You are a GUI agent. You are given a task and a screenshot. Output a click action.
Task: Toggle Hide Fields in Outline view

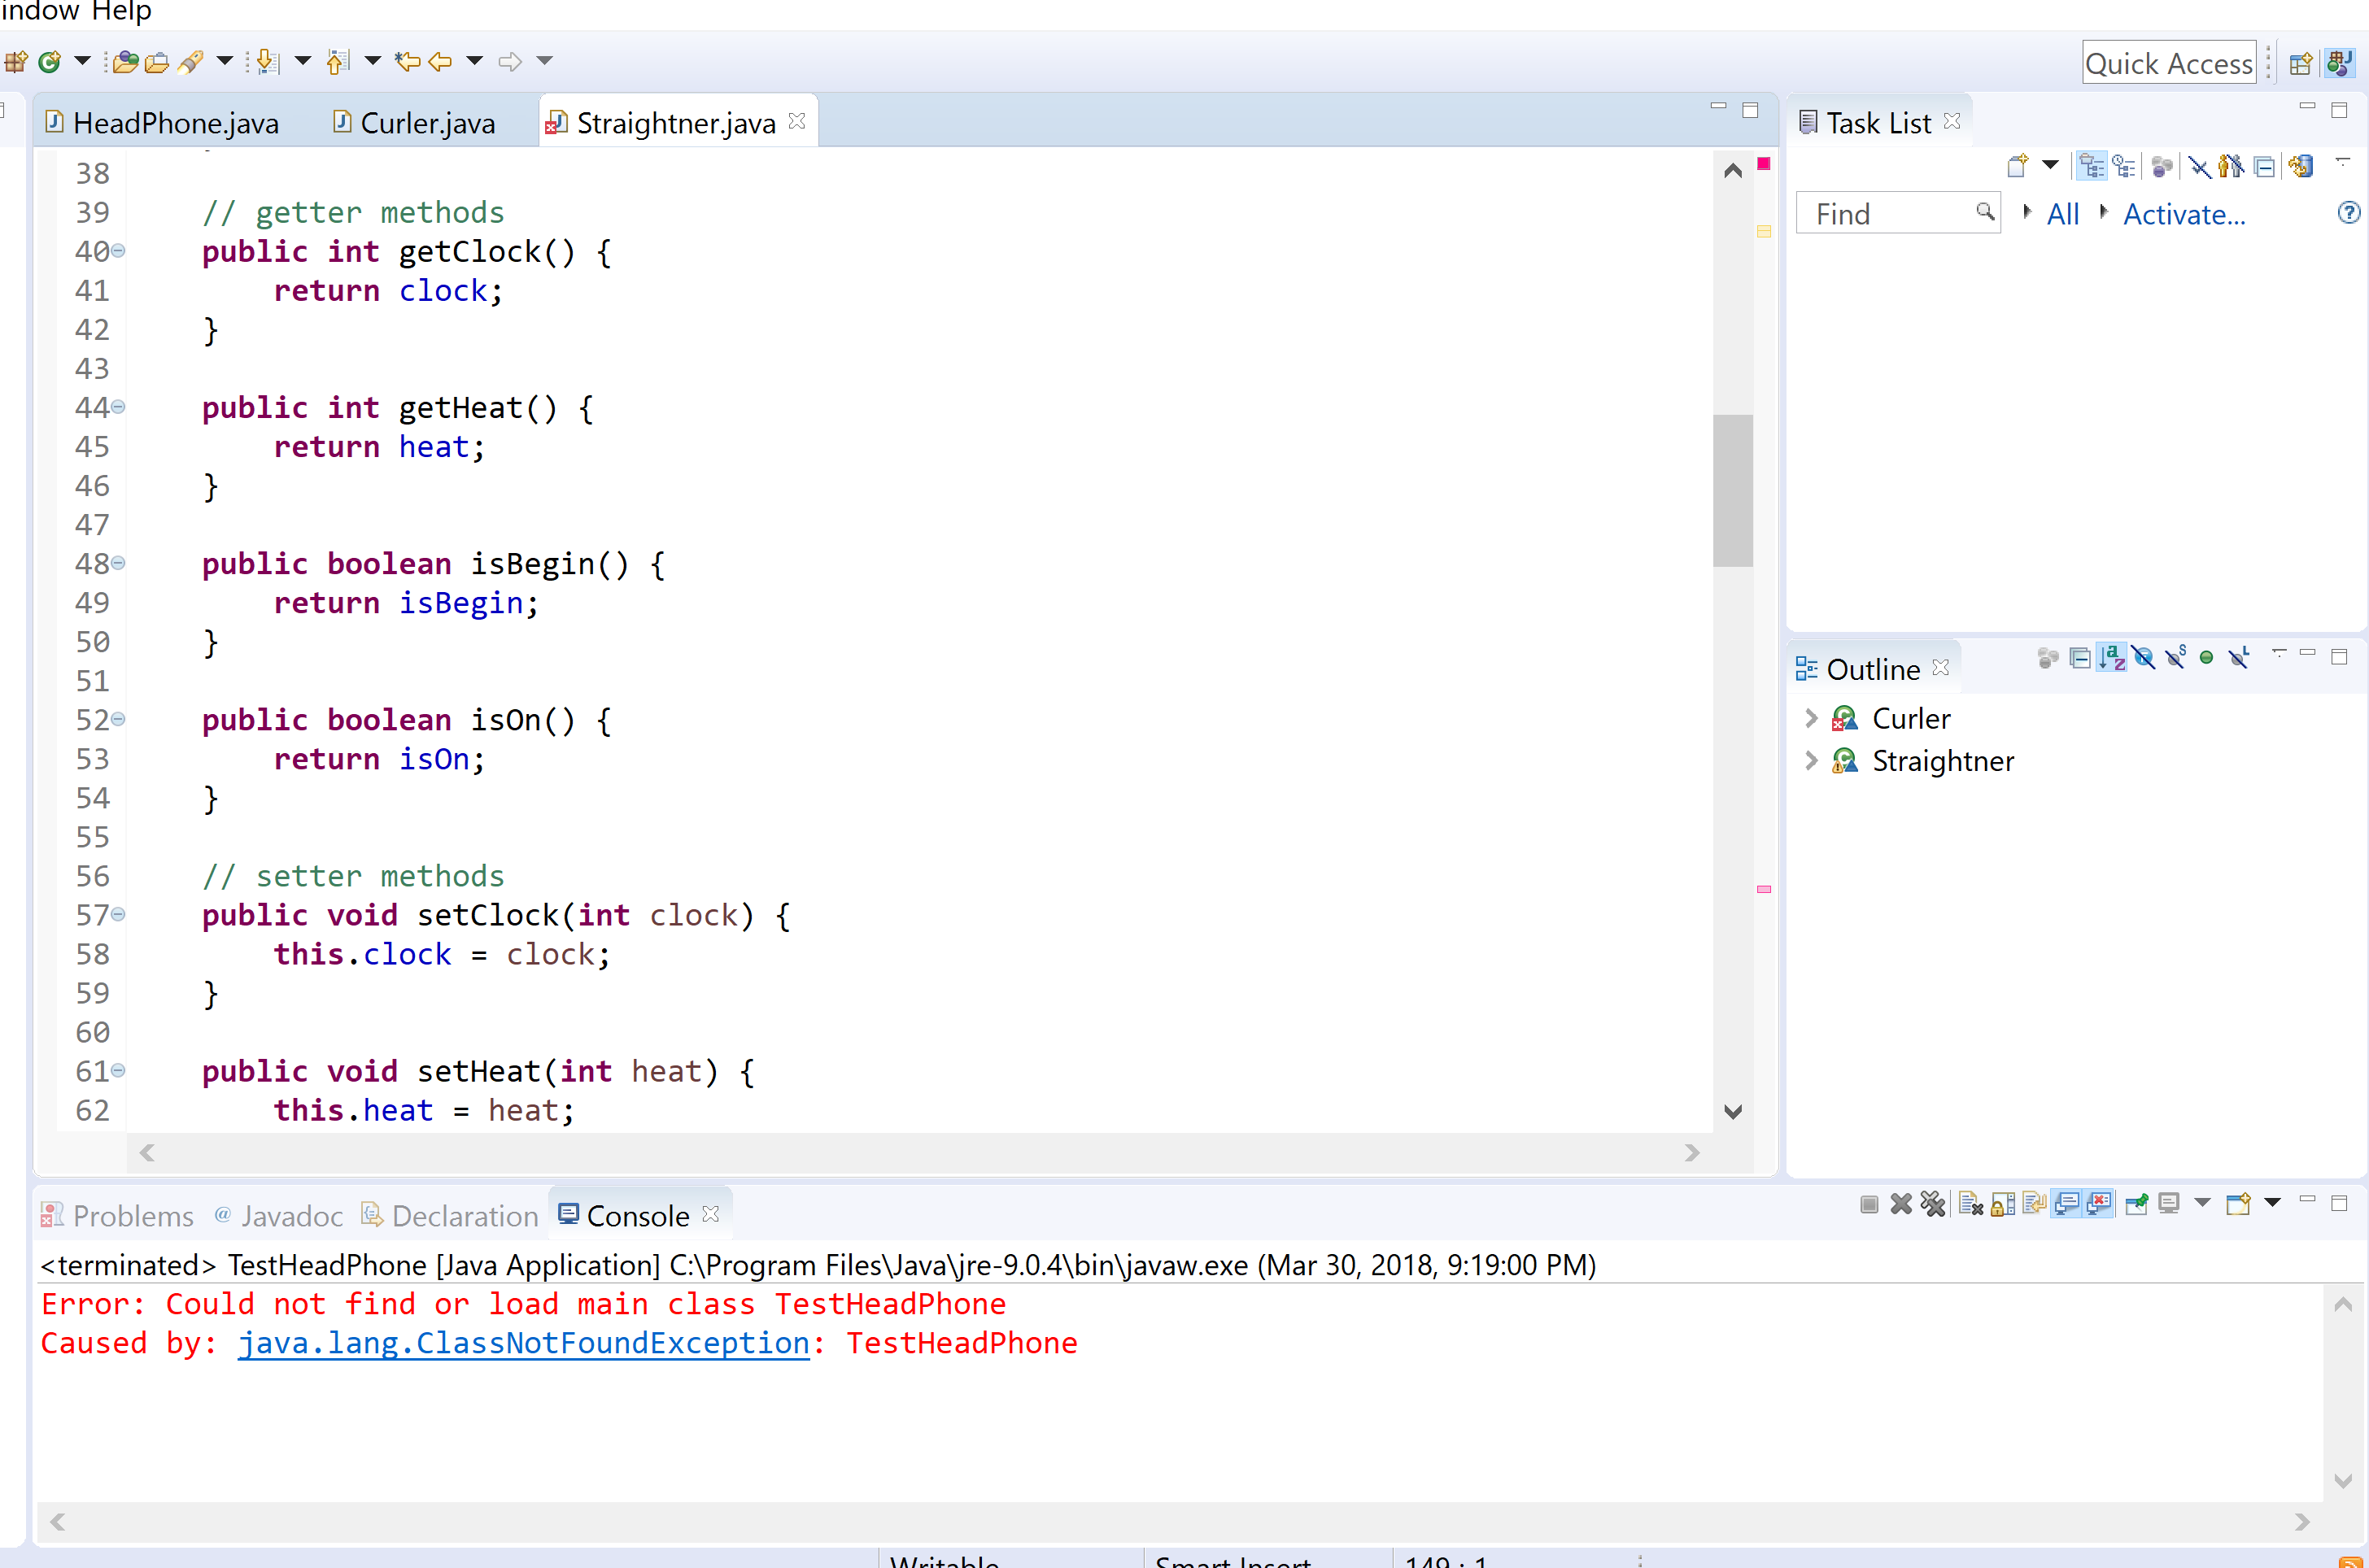click(2143, 658)
